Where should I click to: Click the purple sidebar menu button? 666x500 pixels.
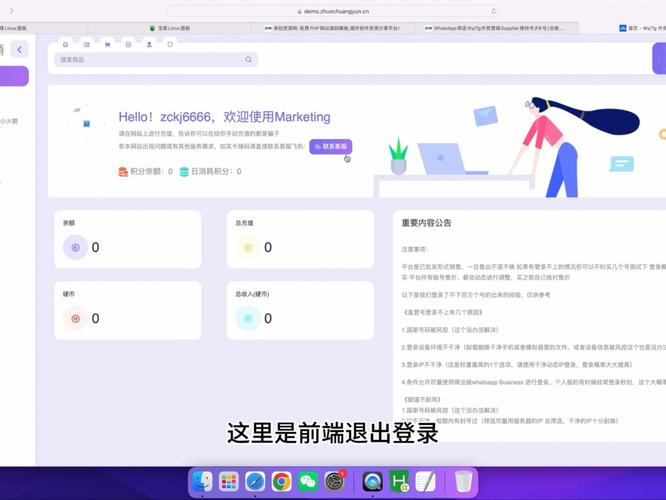(x=14, y=76)
